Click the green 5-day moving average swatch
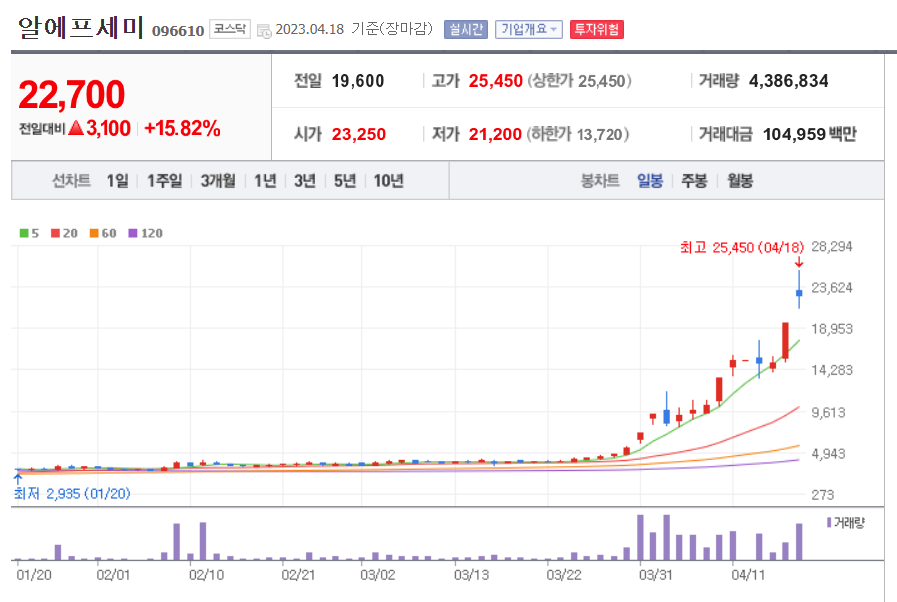 click(x=24, y=233)
